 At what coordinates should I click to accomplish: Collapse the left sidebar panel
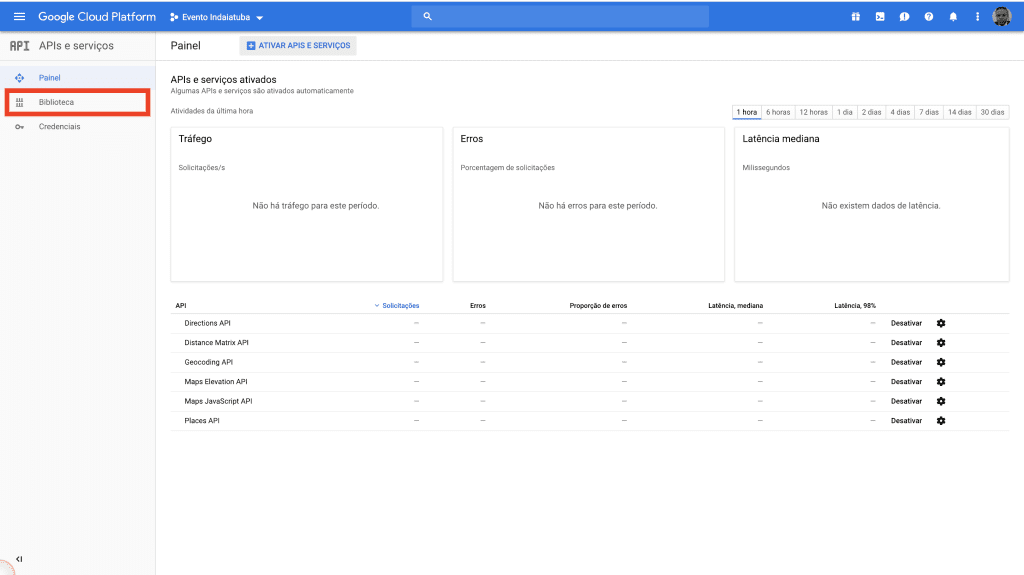coord(19,559)
